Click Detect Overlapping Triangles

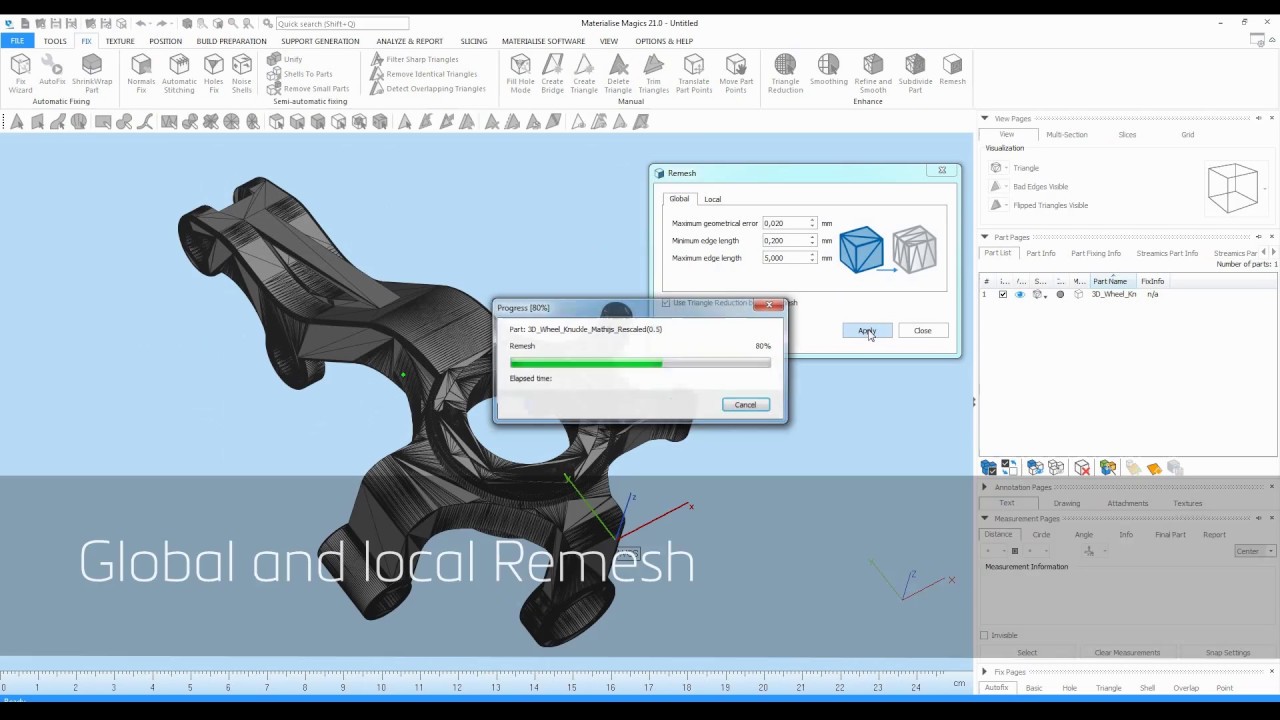point(427,88)
